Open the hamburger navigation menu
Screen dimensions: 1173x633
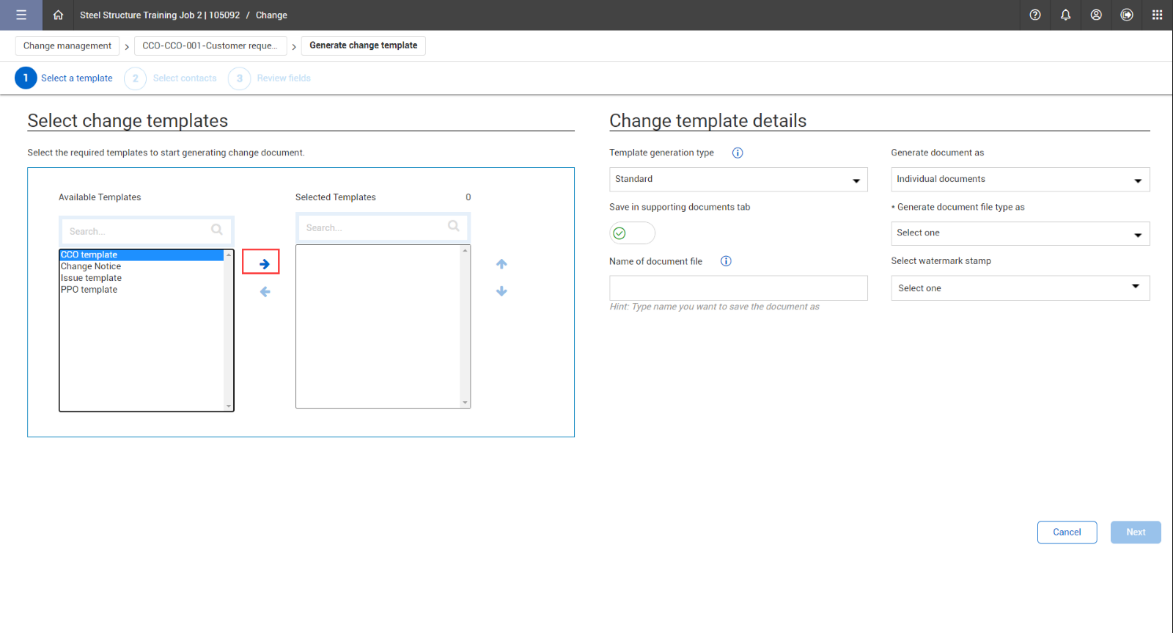coord(21,15)
